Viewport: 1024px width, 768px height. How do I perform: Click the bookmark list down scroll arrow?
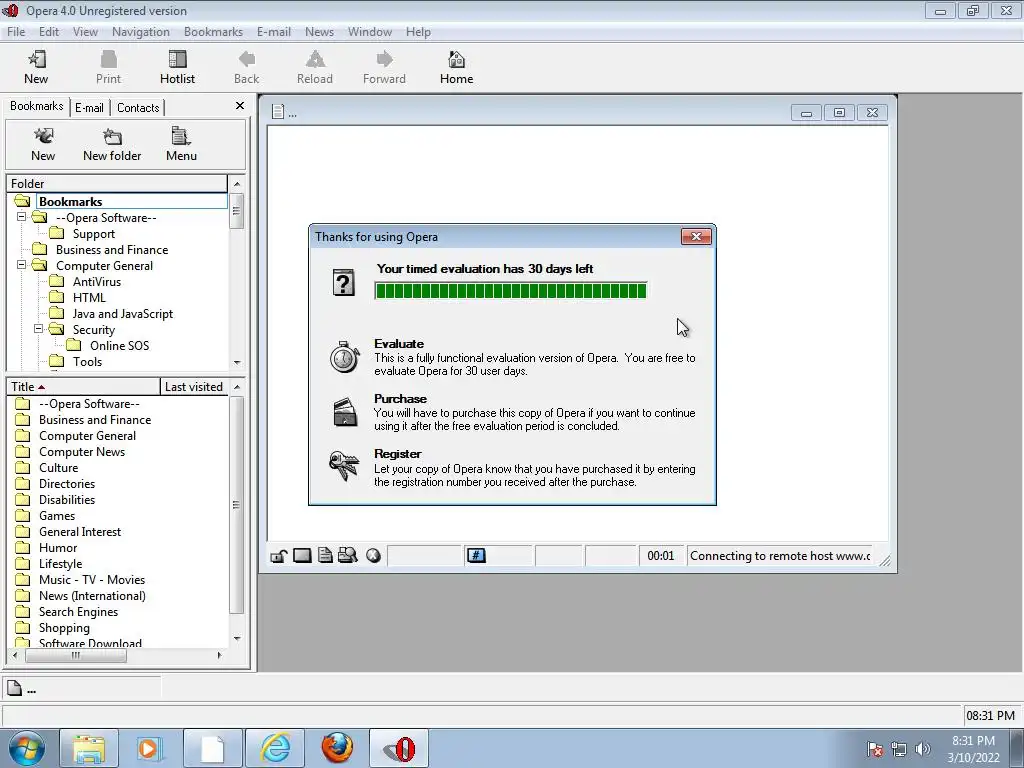[x=237, y=639]
